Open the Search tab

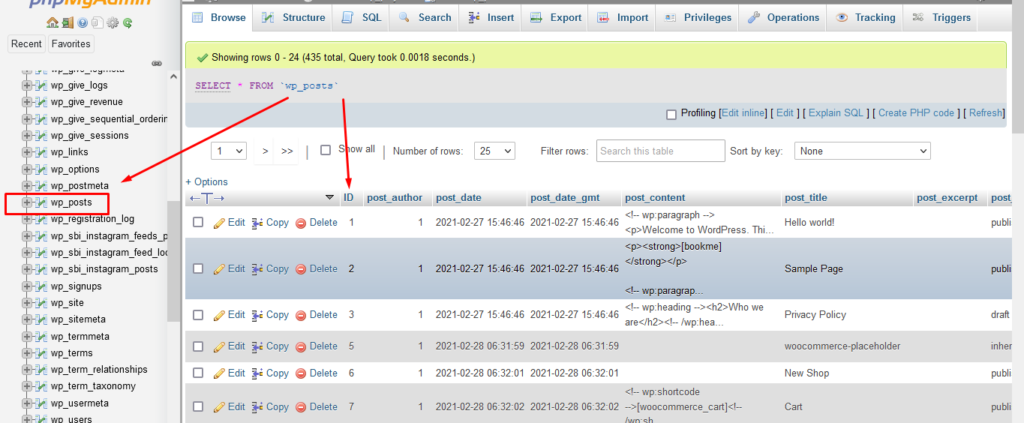tap(424, 18)
